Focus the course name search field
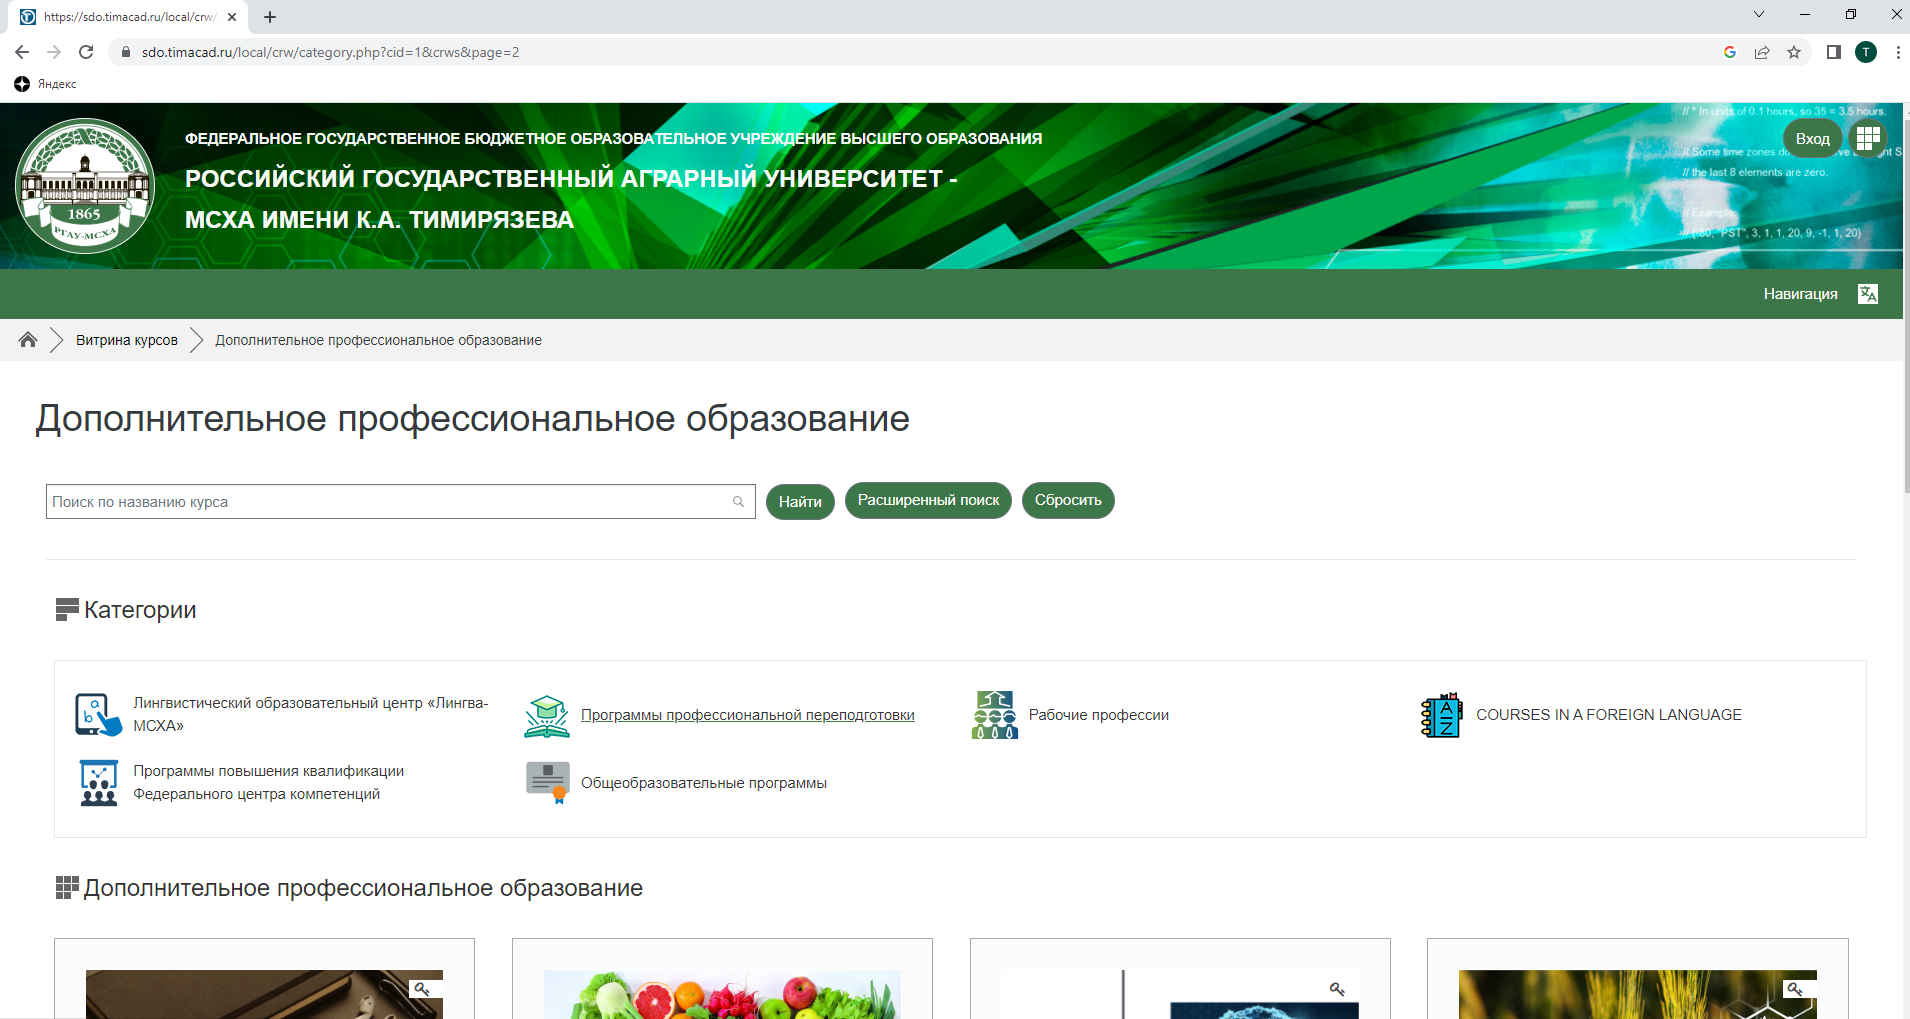1910x1019 pixels. coord(390,502)
